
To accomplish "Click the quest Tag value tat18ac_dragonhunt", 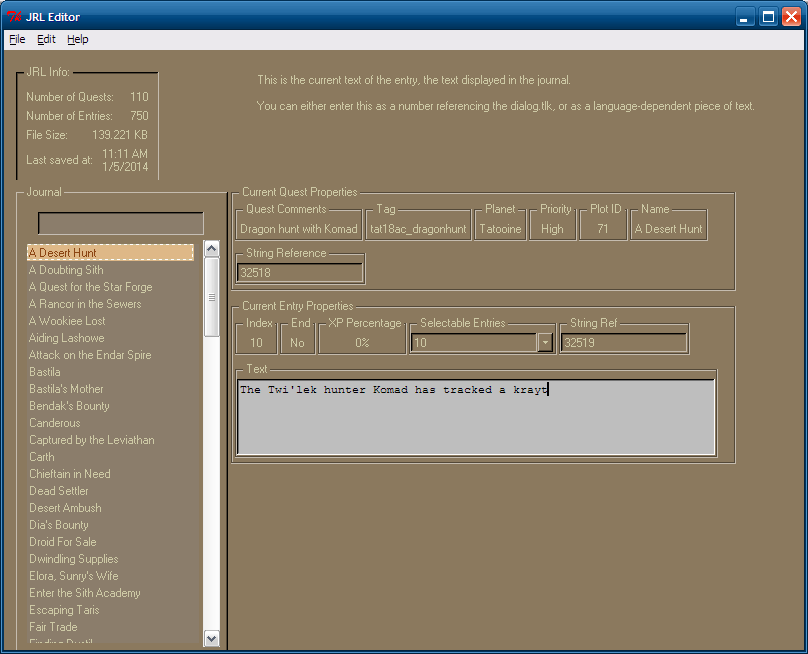I will 418,229.
